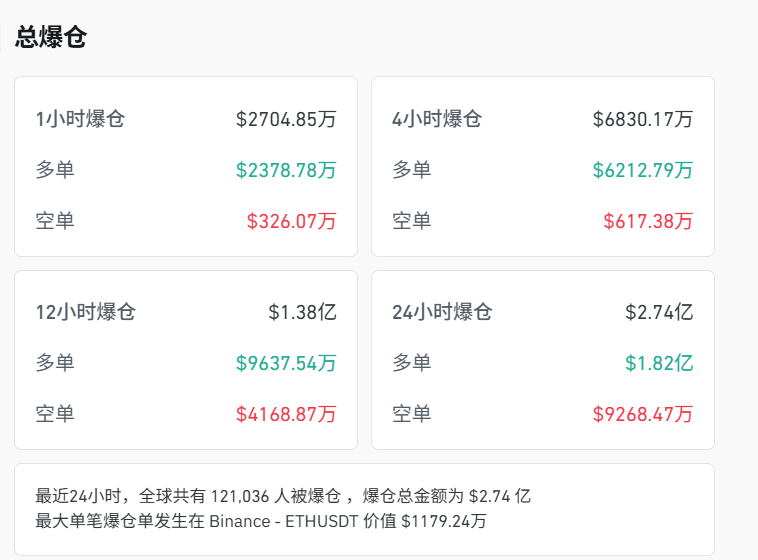Viewport: 758px width, 560px height.
Task: Click the $2.74亿 total in 24-hour card
Action: pos(659,312)
